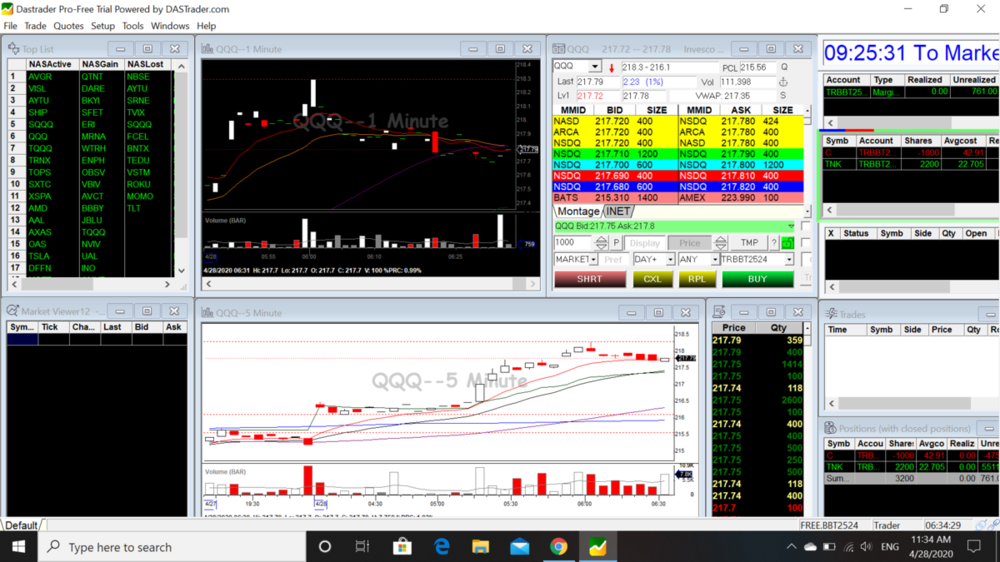Open the MARKET order type dropdown

coord(592,260)
